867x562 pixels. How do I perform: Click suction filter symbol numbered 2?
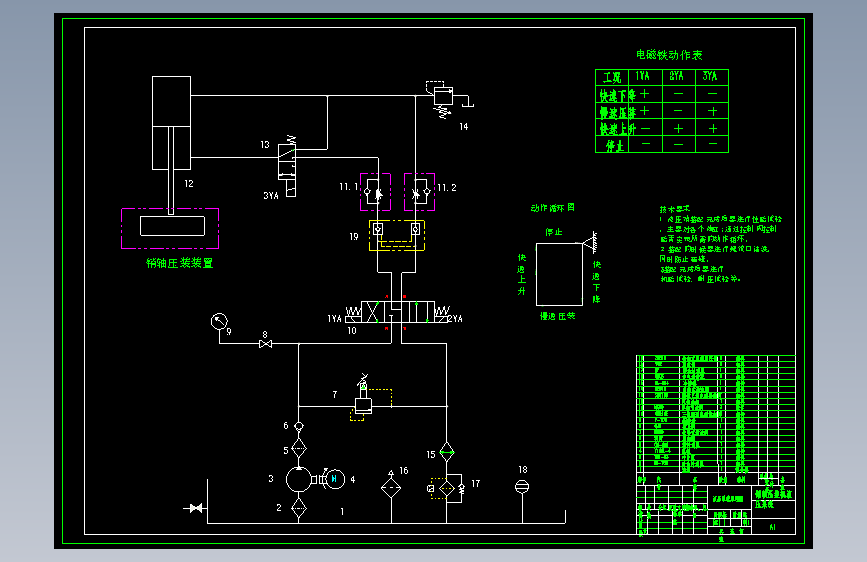299,508
